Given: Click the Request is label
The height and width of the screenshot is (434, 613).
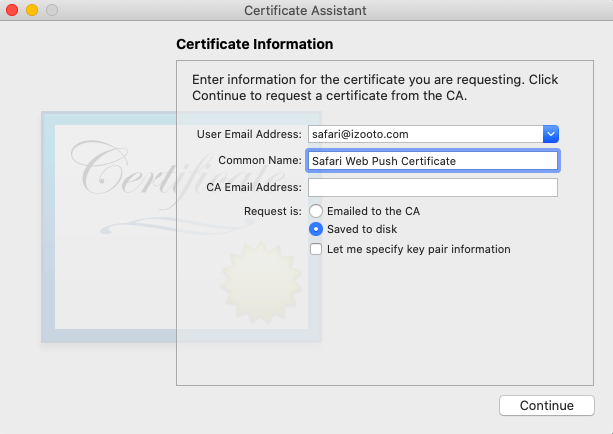Looking at the screenshot, I should coord(272,211).
